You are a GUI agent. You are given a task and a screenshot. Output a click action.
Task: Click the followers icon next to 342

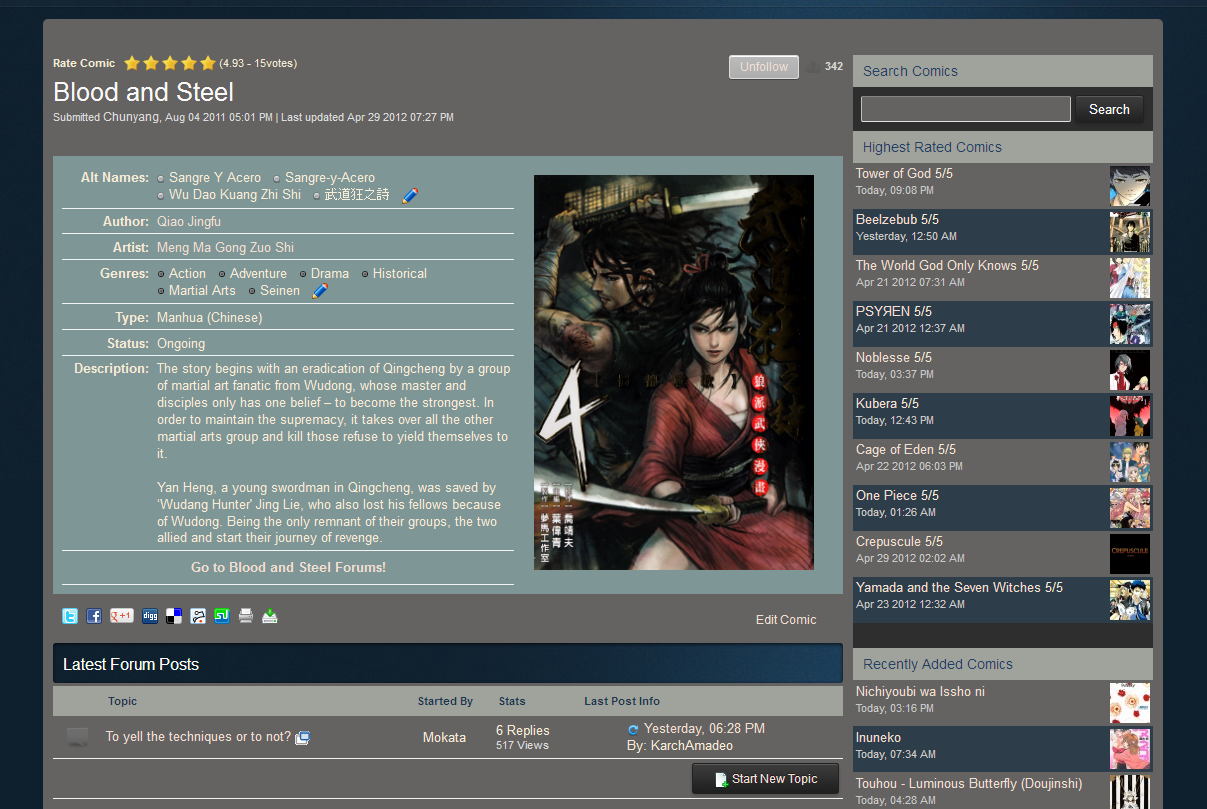(814, 67)
